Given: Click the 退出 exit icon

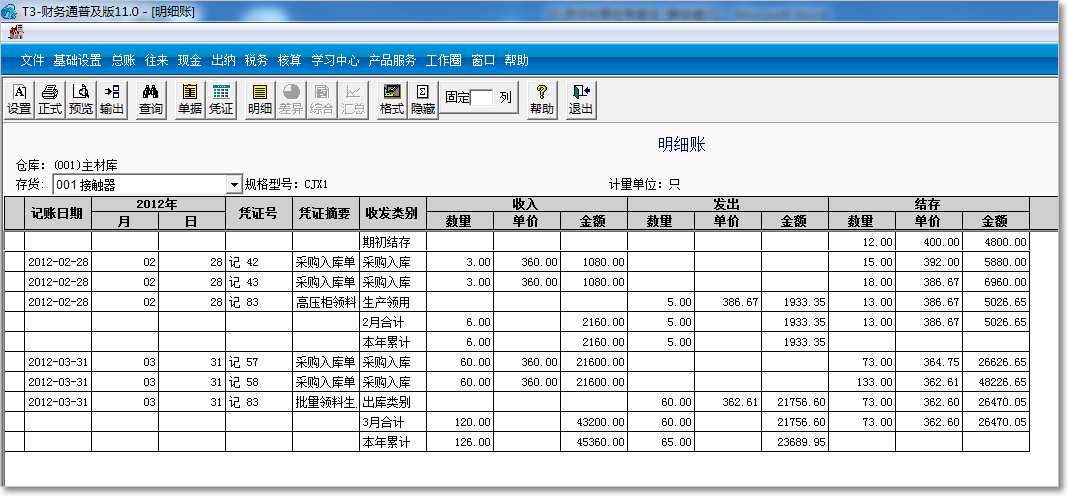Looking at the screenshot, I should click(581, 99).
